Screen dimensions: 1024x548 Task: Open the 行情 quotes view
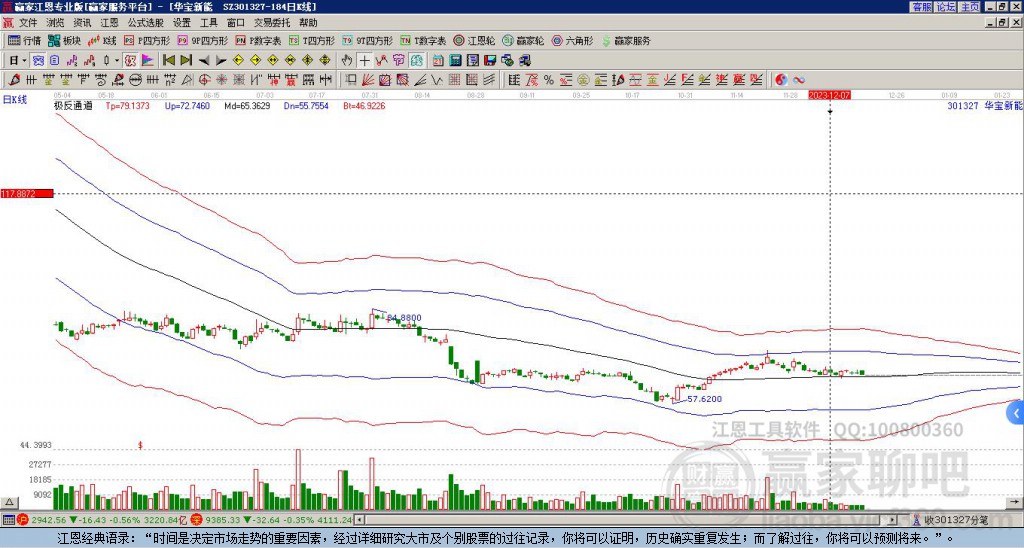pos(24,40)
